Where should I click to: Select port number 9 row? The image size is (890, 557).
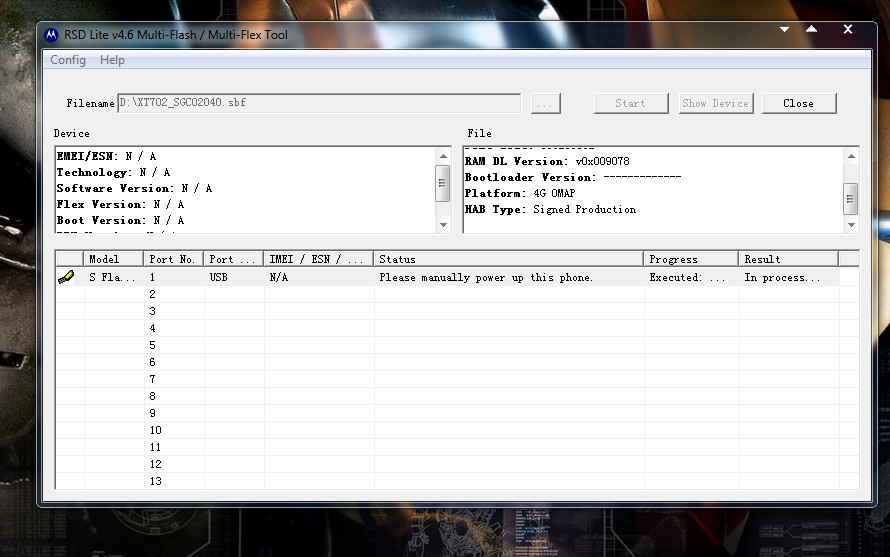click(457, 413)
